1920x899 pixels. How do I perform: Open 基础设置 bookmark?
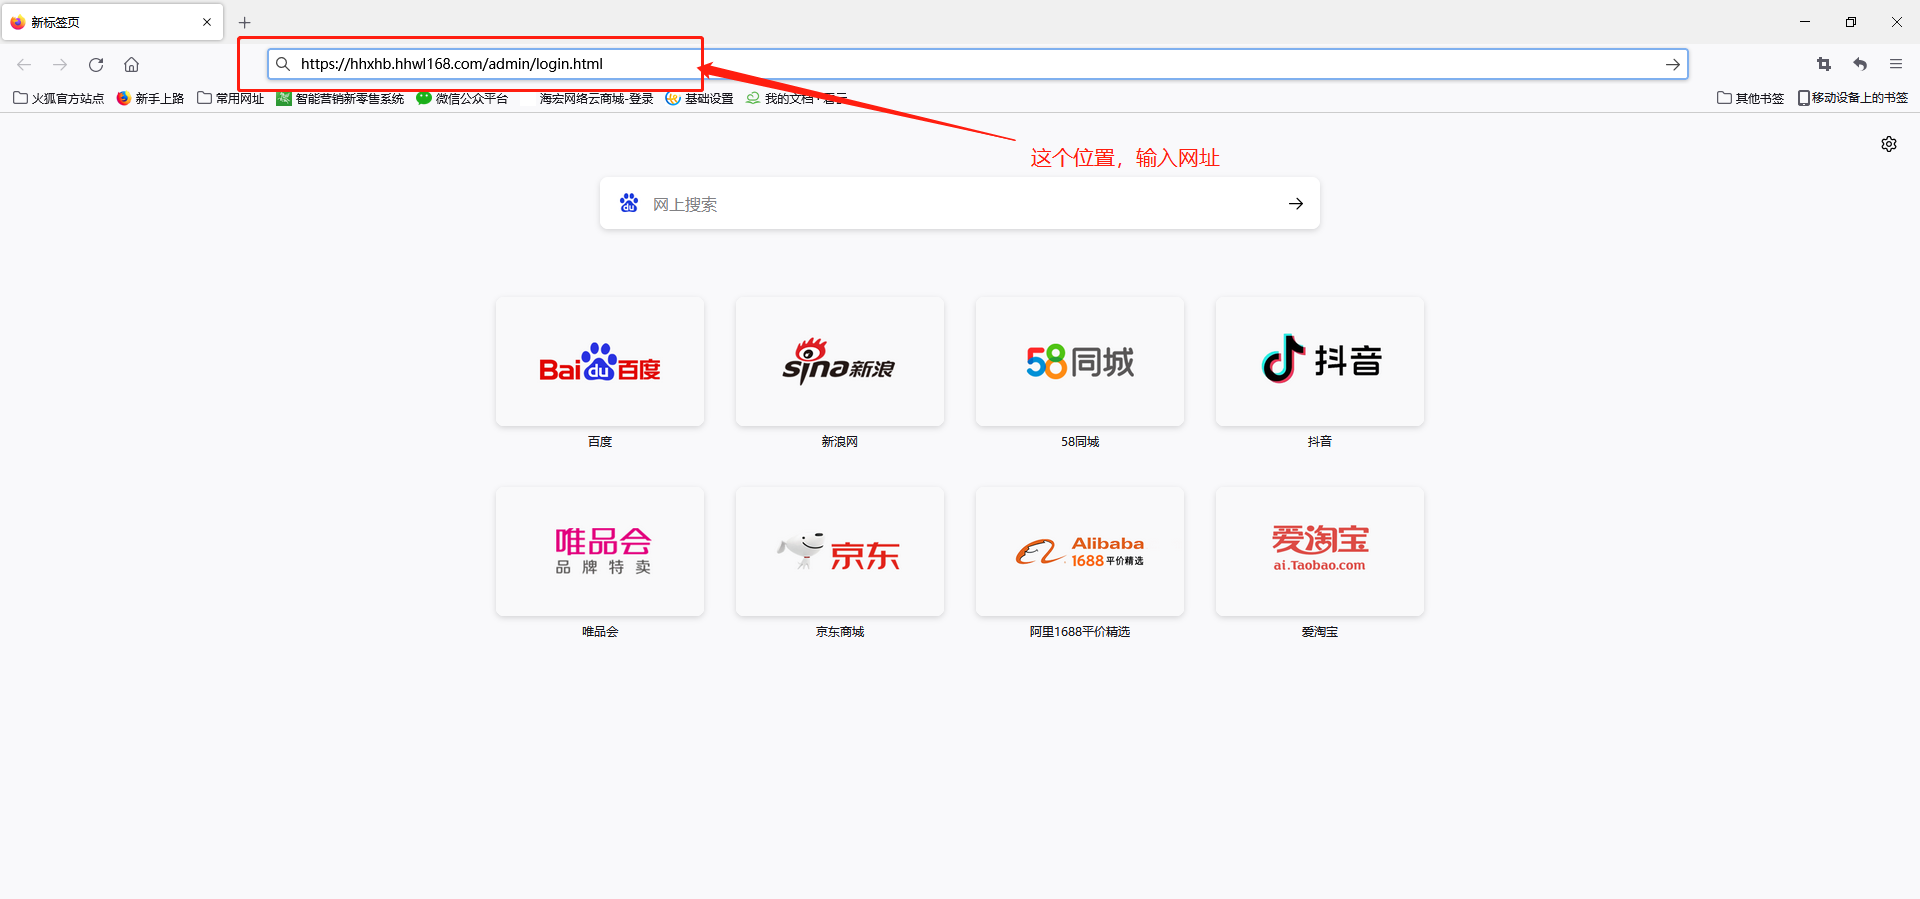point(700,98)
